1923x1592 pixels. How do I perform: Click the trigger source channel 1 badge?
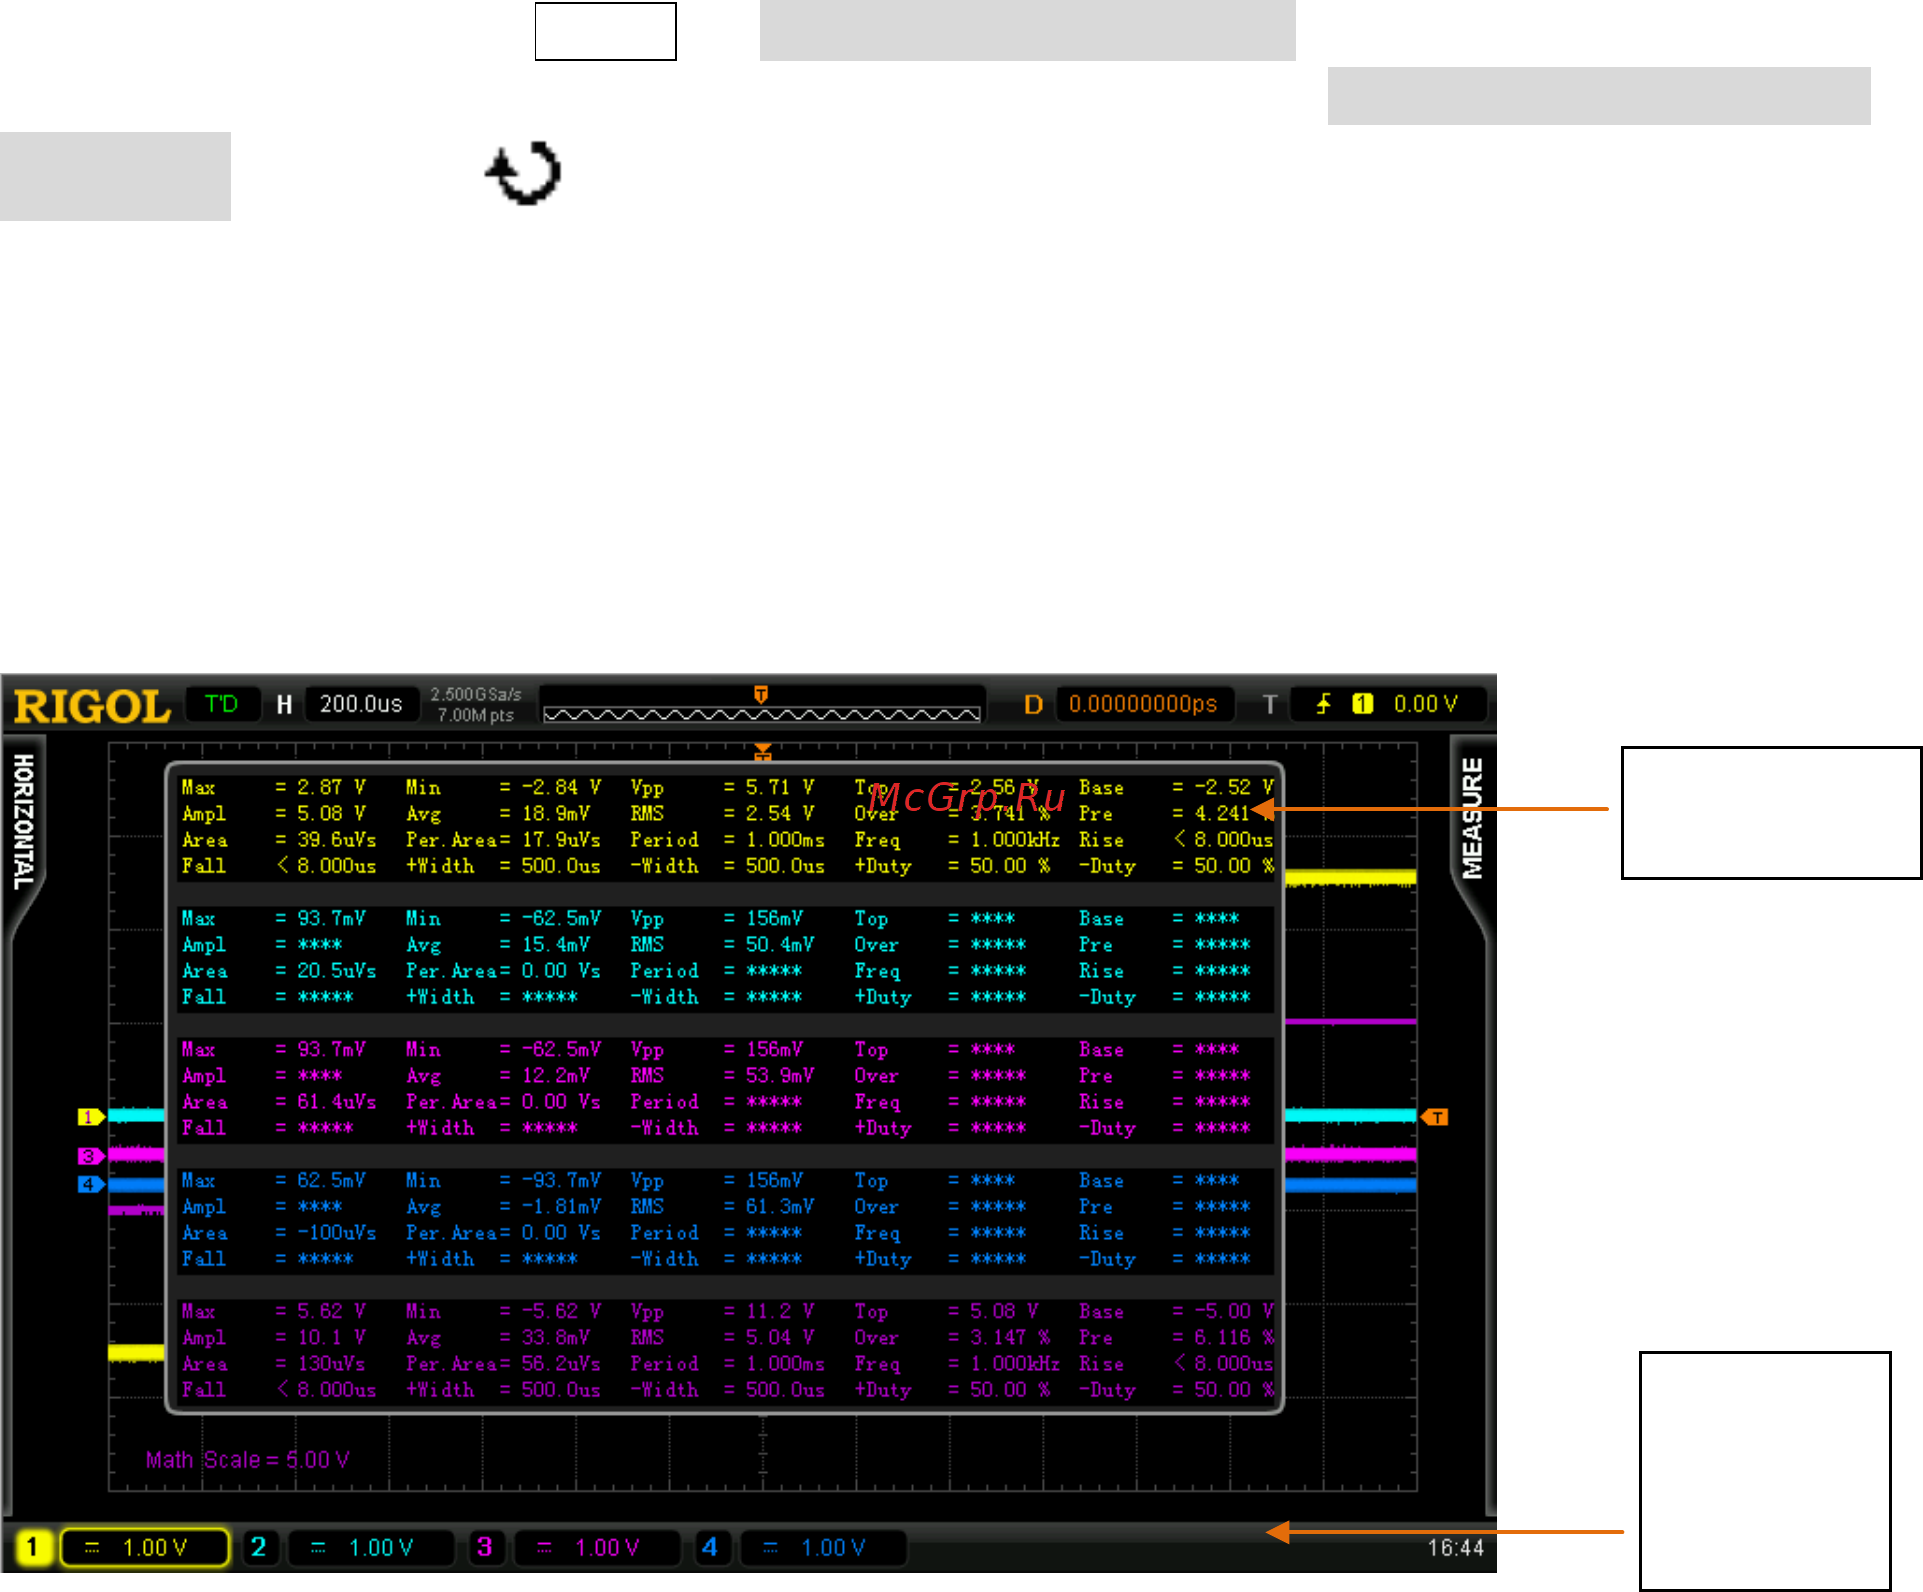click(x=1362, y=704)
